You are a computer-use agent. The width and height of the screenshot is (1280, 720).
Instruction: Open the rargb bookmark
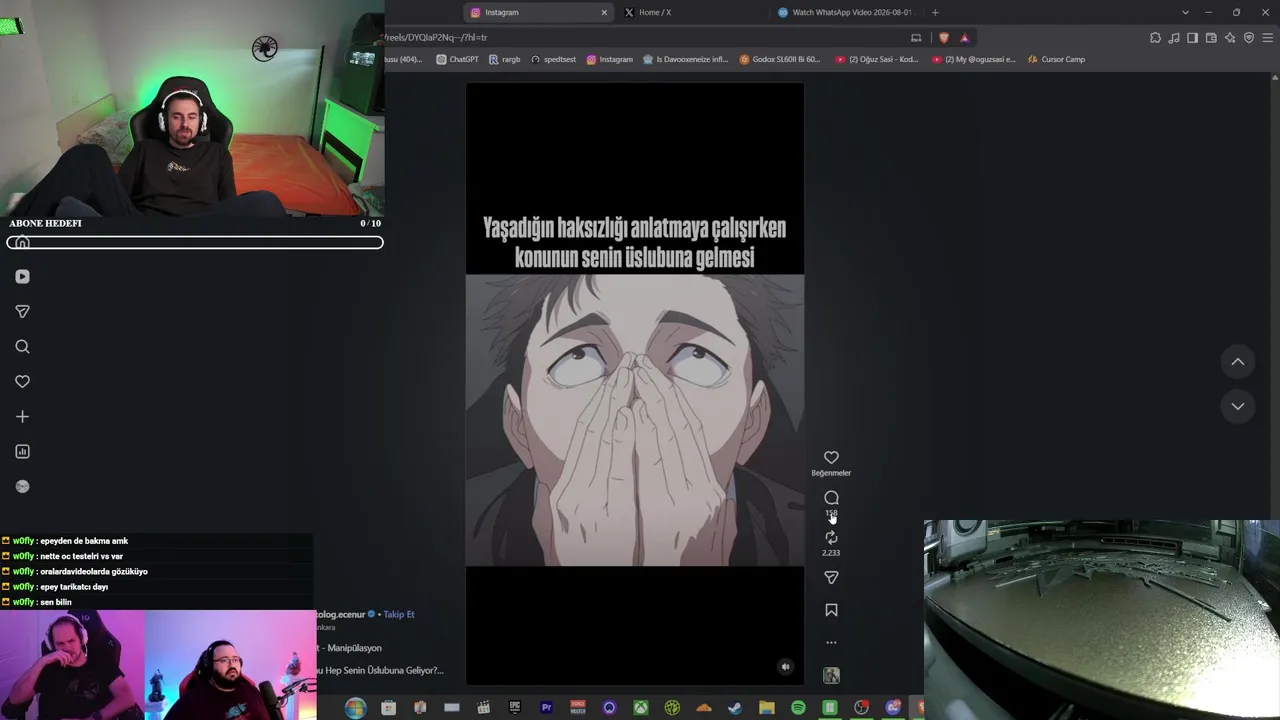click(504, 59)
